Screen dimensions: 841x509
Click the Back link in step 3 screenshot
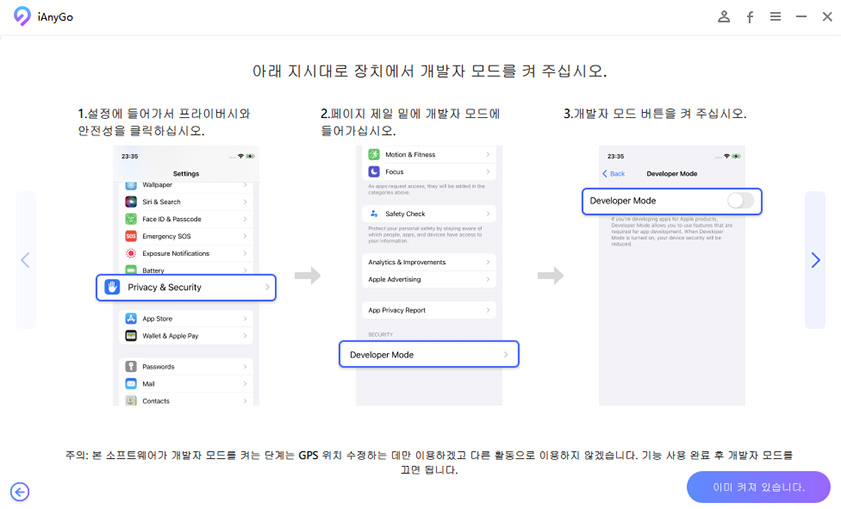pyautogui.click(x=614, y=174)
